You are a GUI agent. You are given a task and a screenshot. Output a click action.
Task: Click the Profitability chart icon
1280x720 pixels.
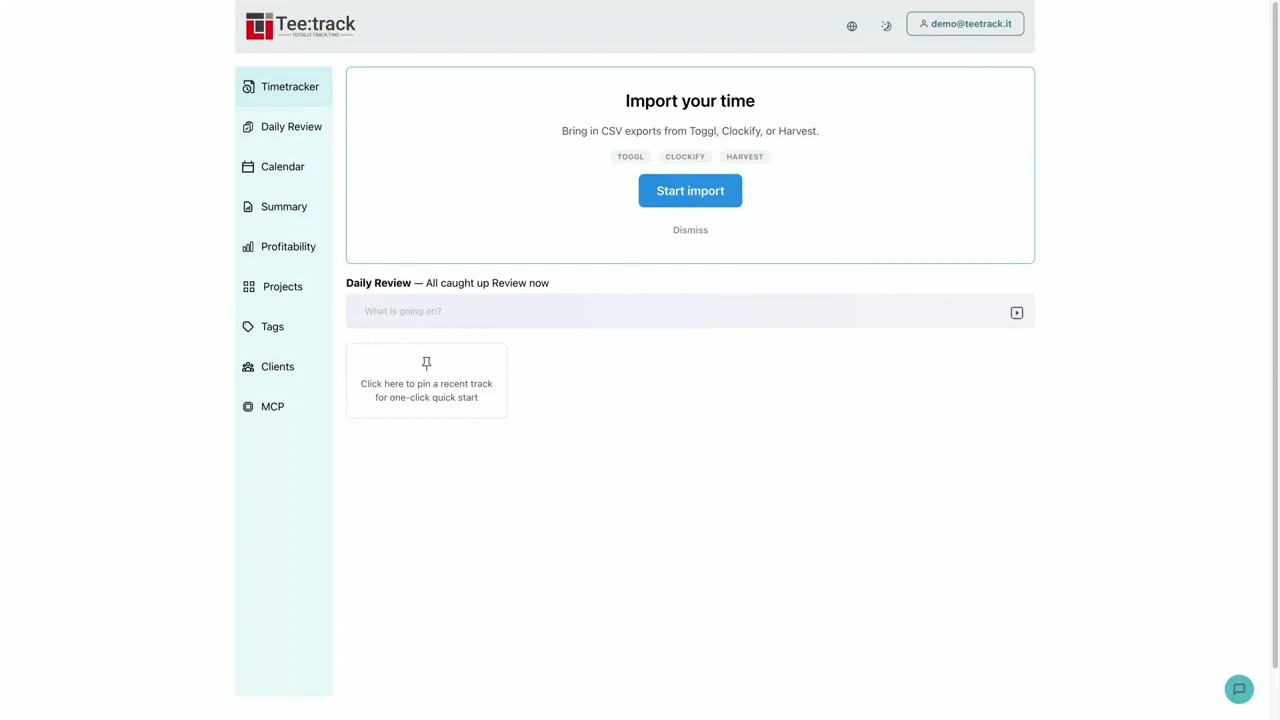point(248,247)
